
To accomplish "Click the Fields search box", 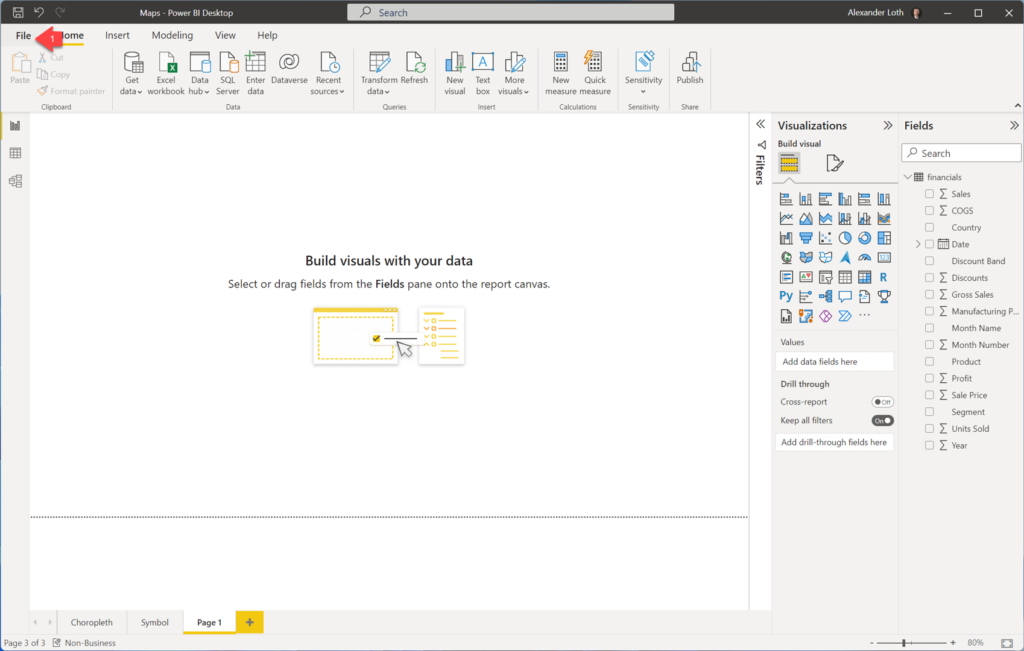I will pos(960,152).
